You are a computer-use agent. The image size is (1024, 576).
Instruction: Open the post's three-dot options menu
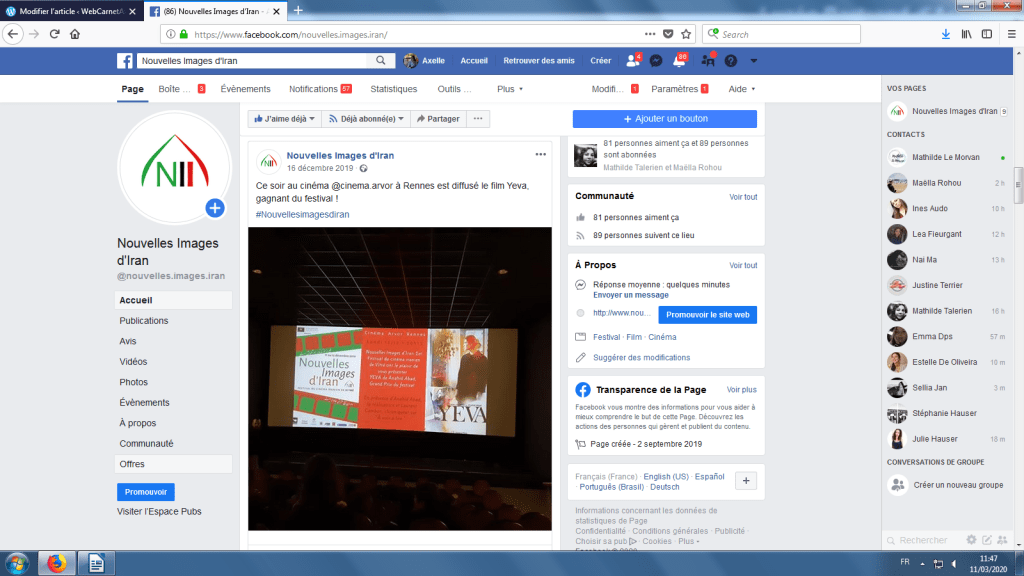tap(541, 155)
